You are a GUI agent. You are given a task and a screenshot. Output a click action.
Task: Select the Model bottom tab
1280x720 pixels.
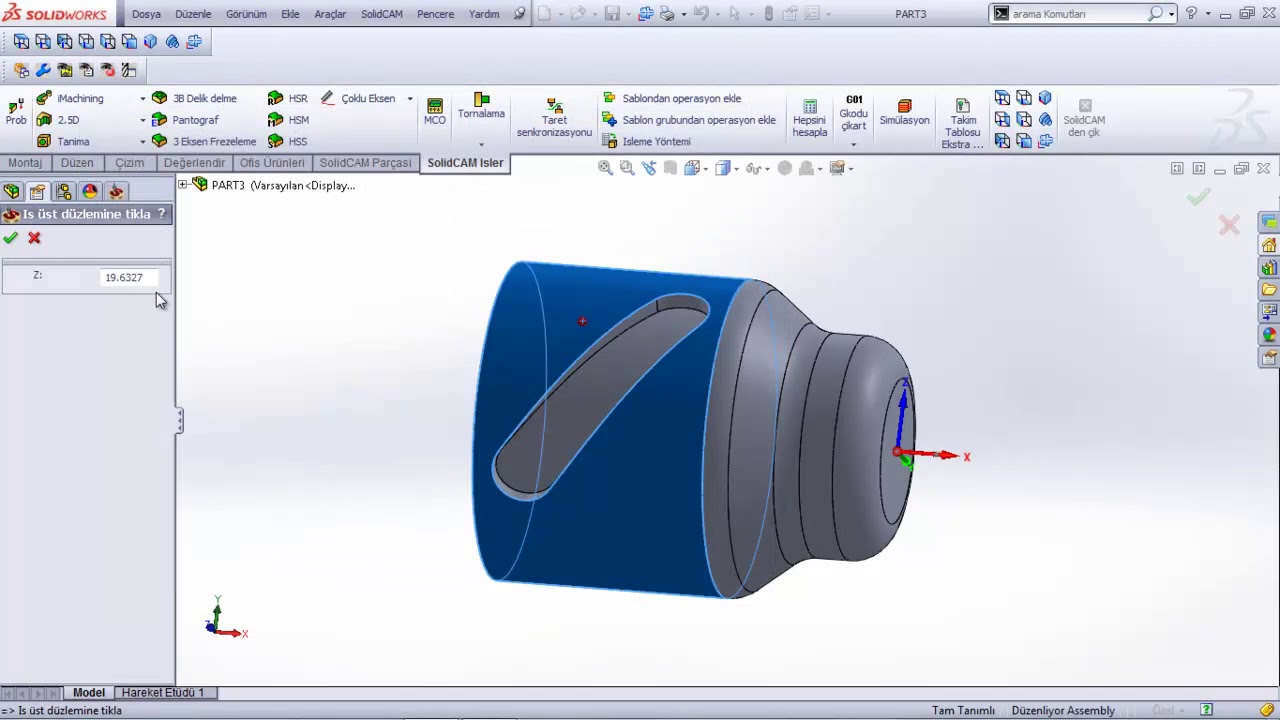[x=88, y=692]
